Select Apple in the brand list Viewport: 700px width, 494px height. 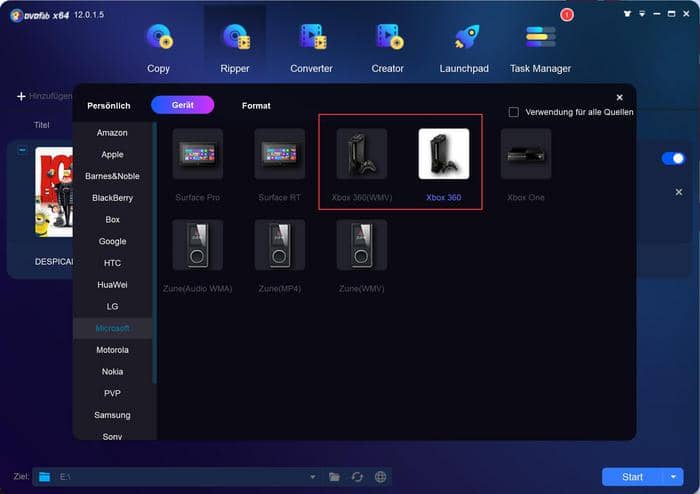click(x=112, y=154)
